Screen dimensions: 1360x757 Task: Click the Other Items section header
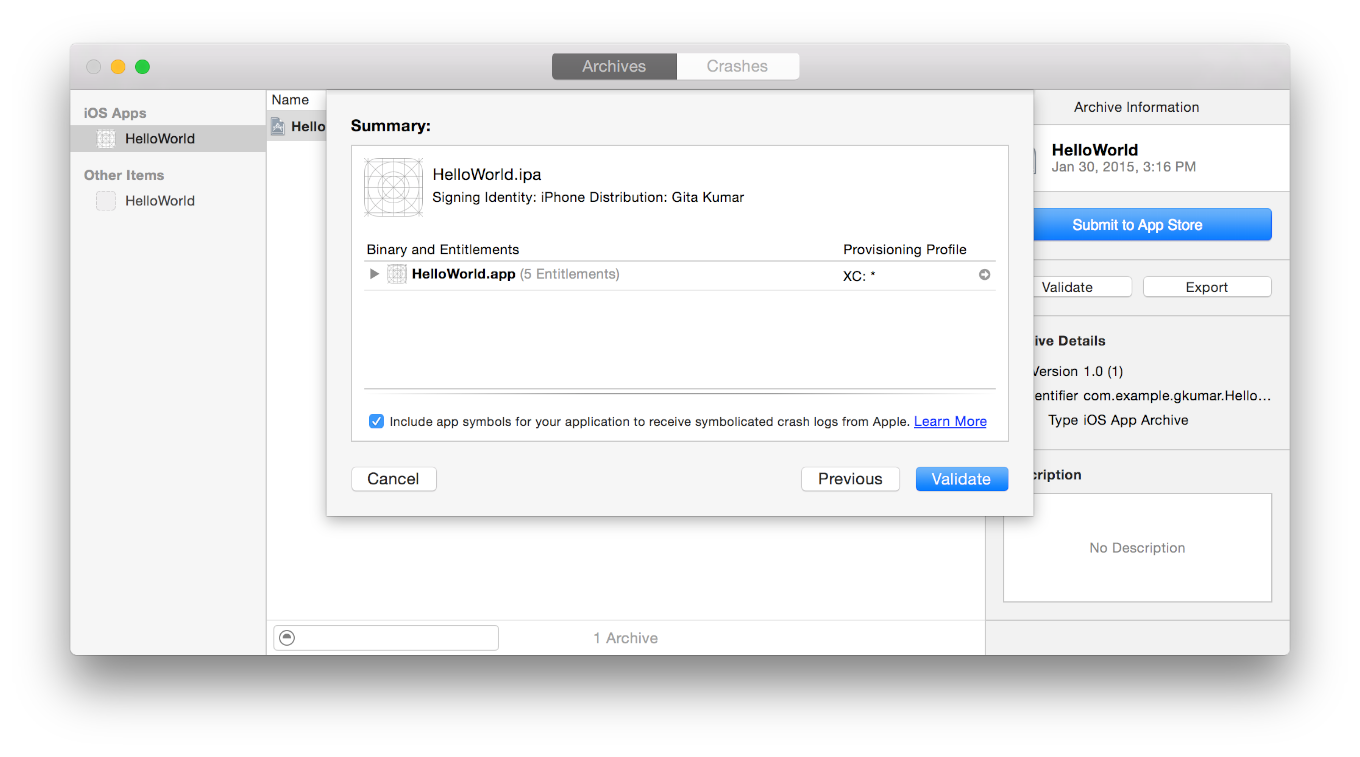[124, 175]
